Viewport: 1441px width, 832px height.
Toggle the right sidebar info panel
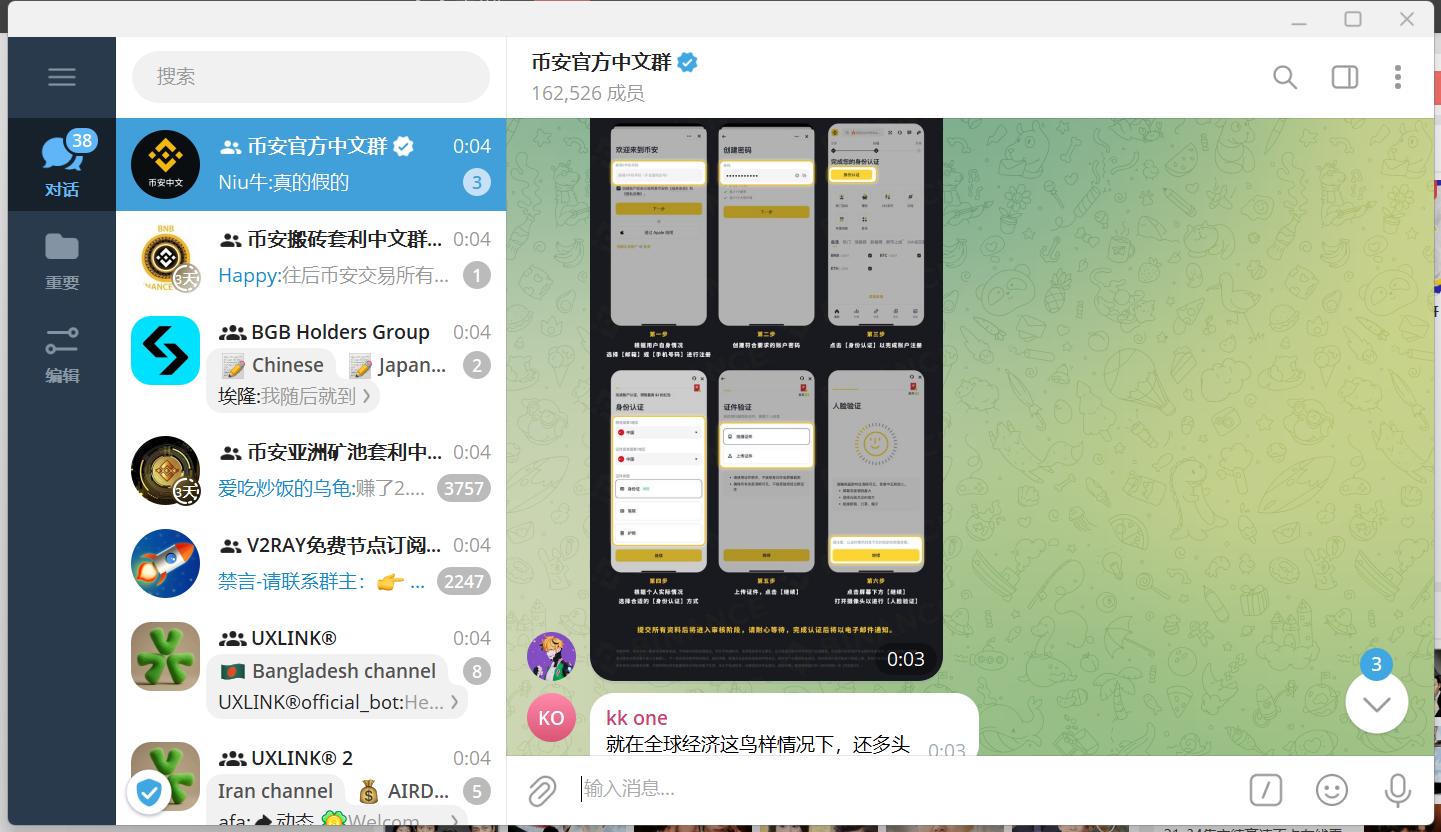[x=1345, y=77]
